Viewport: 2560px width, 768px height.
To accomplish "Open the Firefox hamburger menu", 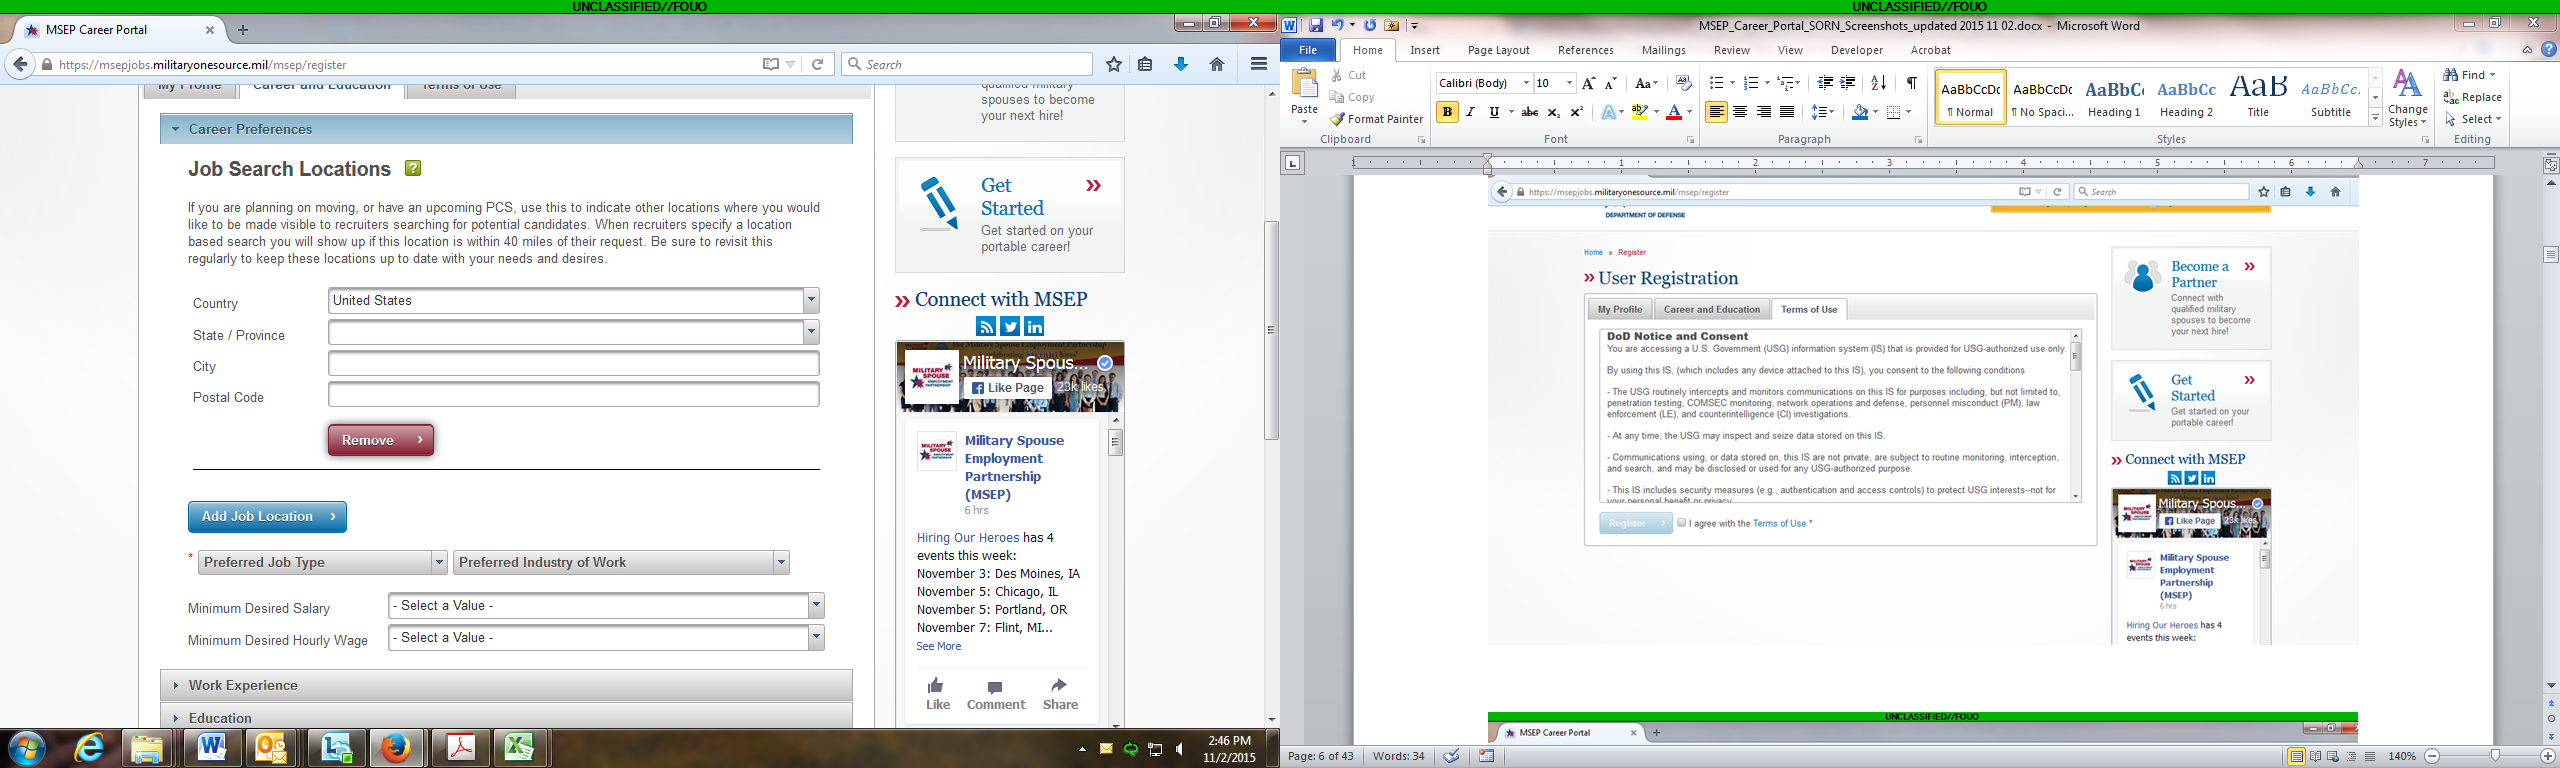I will pos(1259,64).
